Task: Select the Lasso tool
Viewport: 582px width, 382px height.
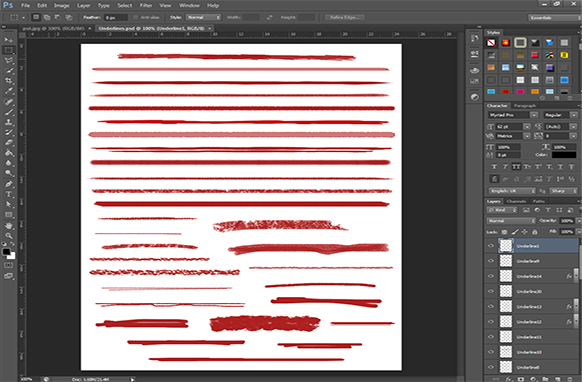Action: [8, 61]
